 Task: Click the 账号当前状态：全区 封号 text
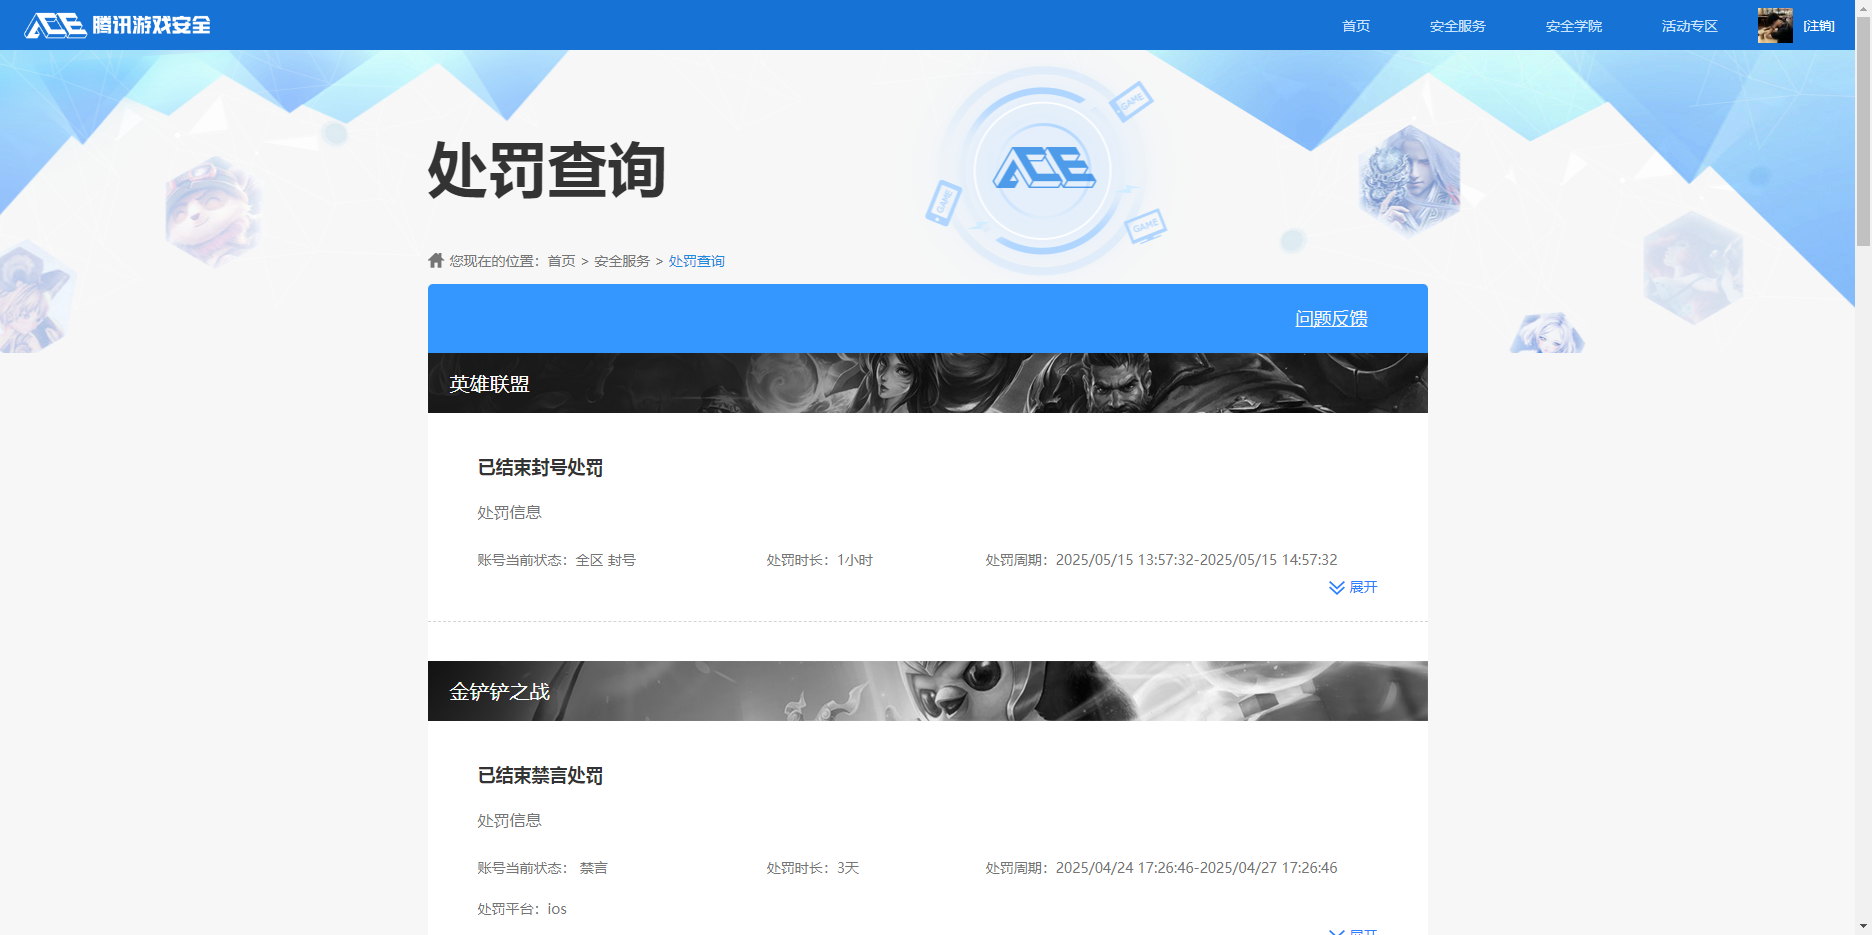556,560
